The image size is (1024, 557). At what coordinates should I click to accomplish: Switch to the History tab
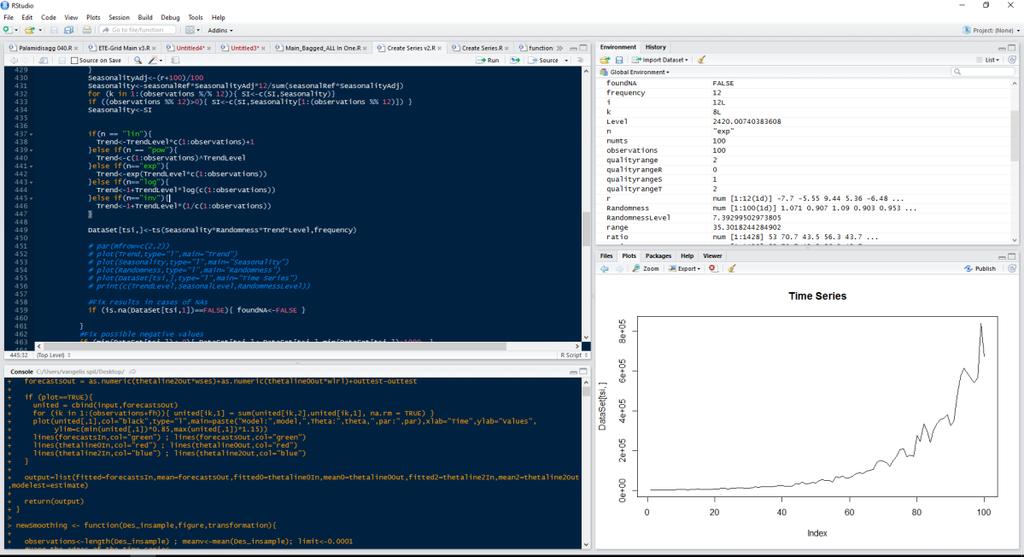[656, 47]
